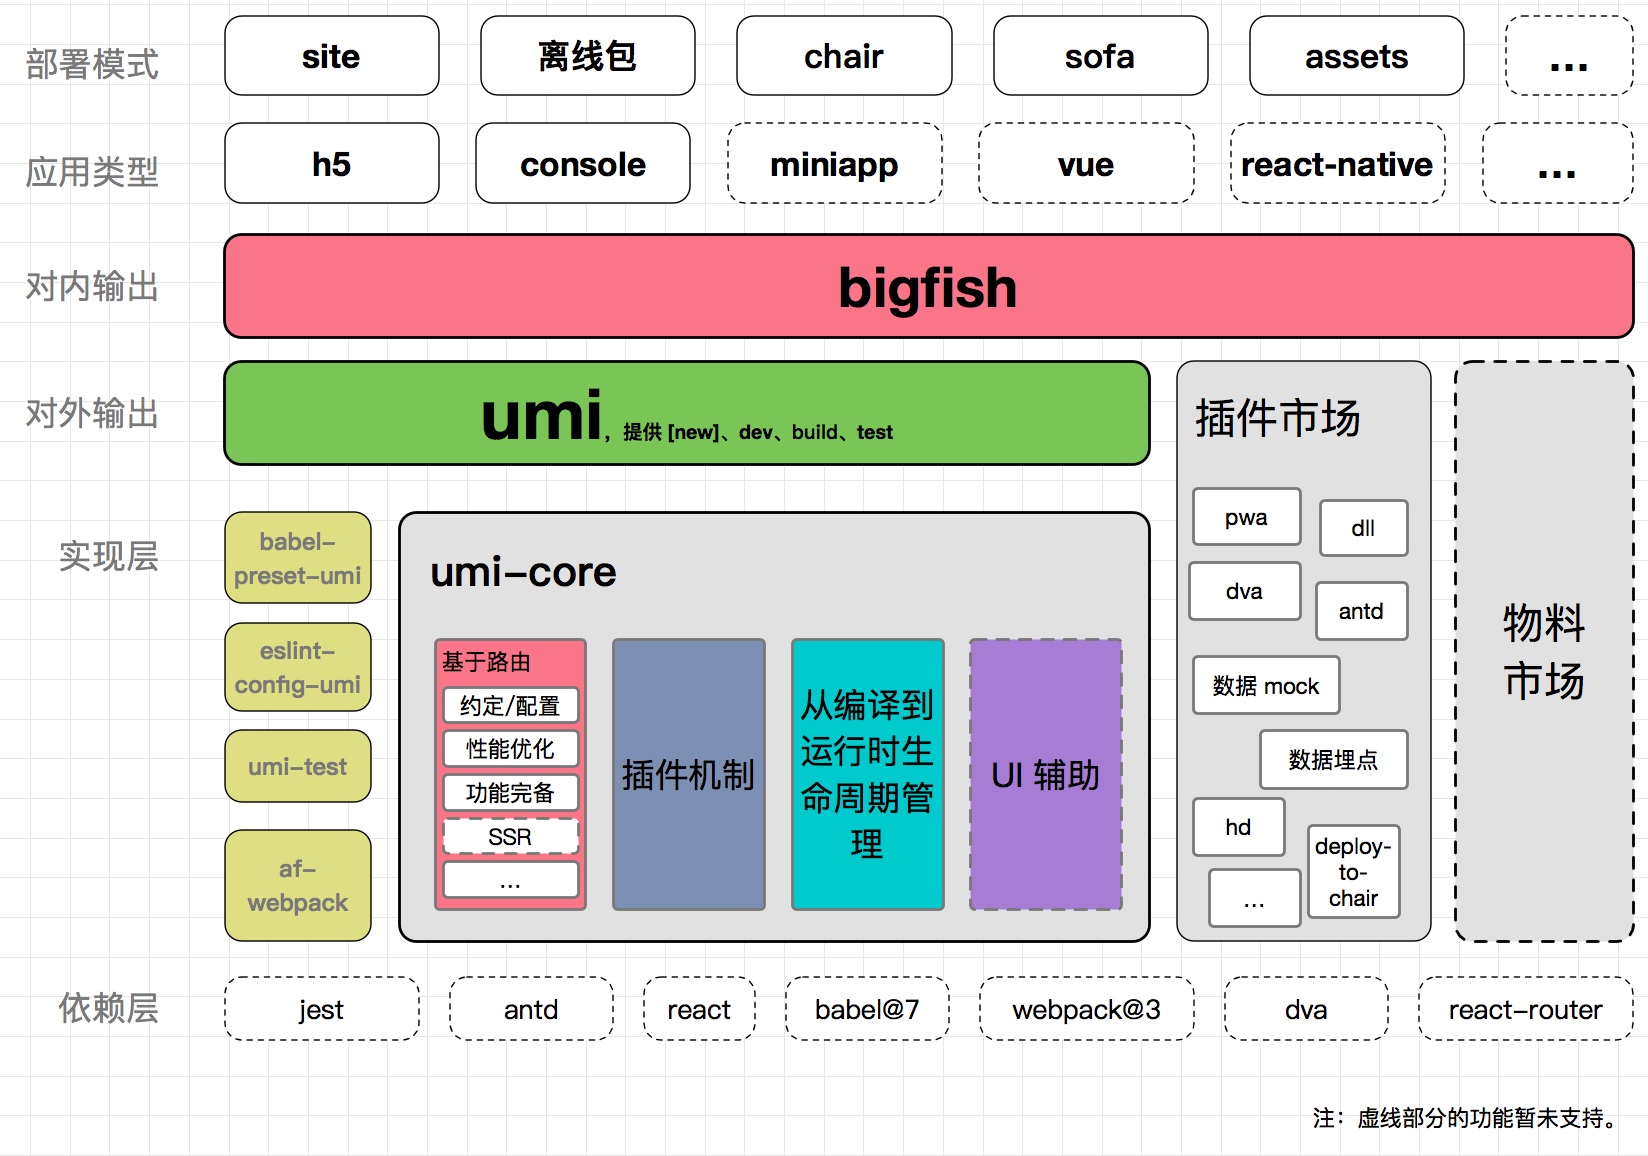Select the purple "UI 辅助" block
Screen dimensions: 1648x1156
click(1046, 774)
